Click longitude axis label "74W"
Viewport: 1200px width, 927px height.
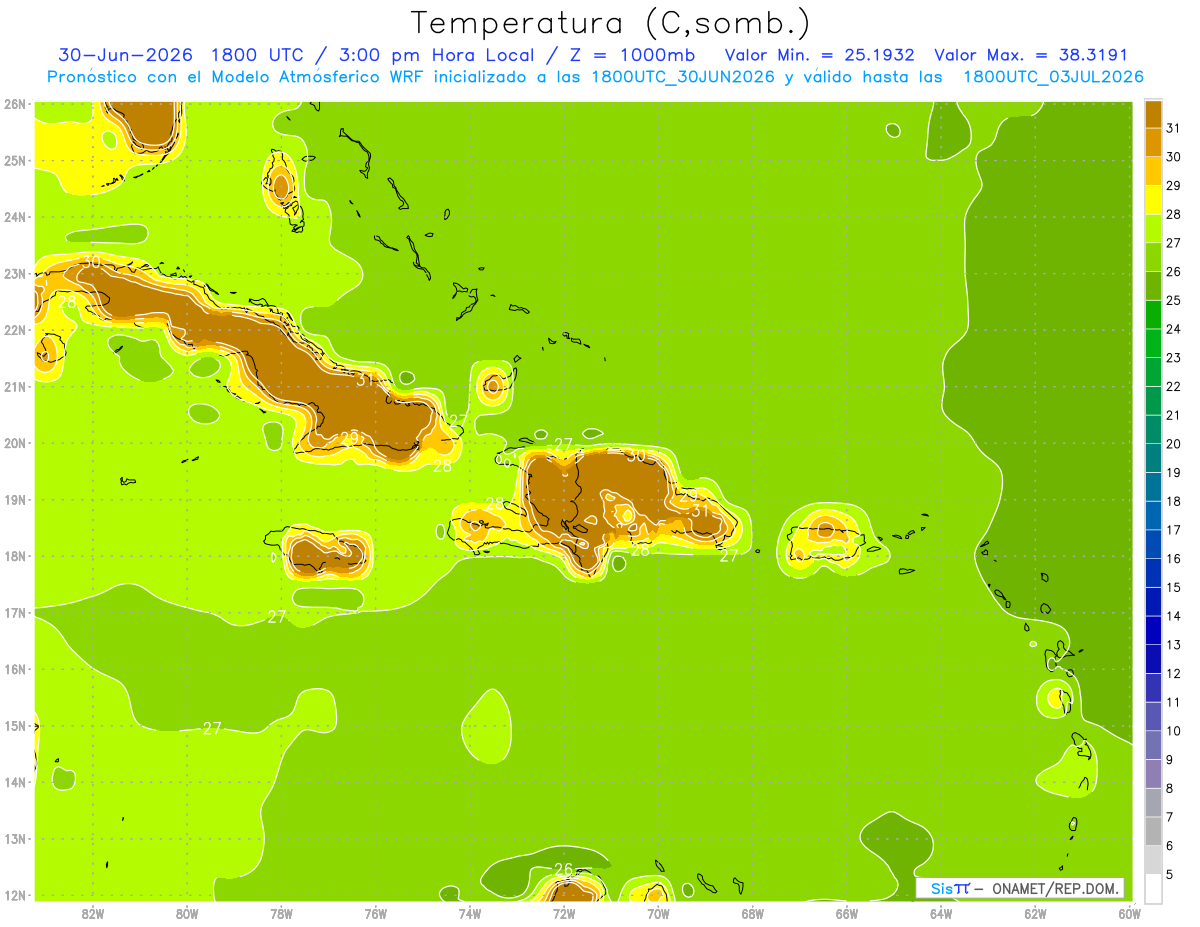click(x=469, y=913)
